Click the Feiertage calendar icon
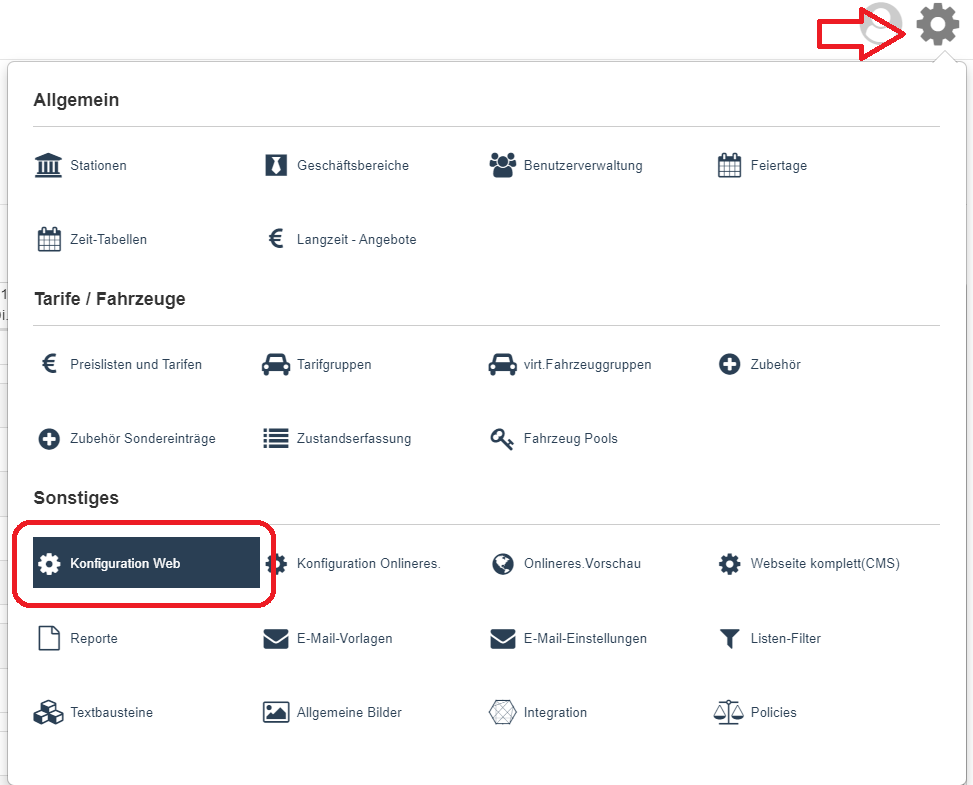Screen dimensions: 973x785 coord(729,165)
